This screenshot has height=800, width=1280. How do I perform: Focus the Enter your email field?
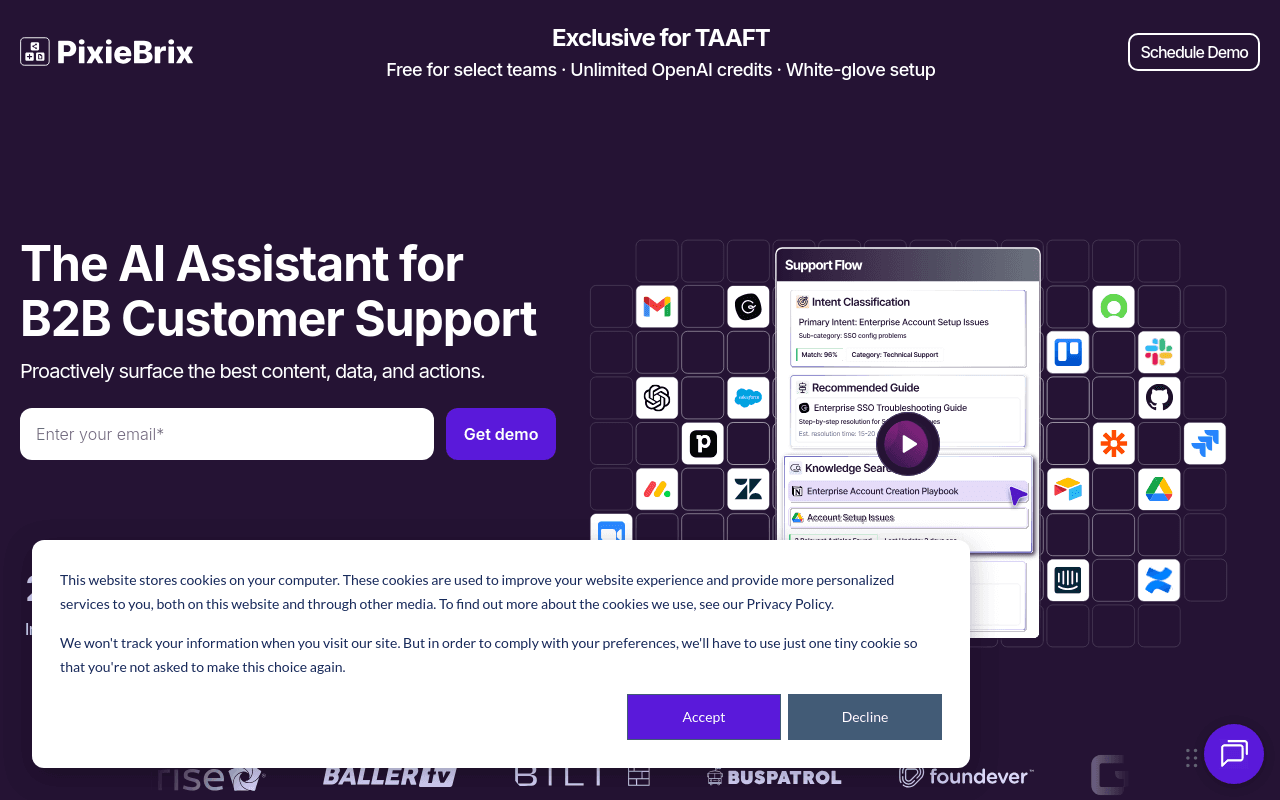pos(227,434)
